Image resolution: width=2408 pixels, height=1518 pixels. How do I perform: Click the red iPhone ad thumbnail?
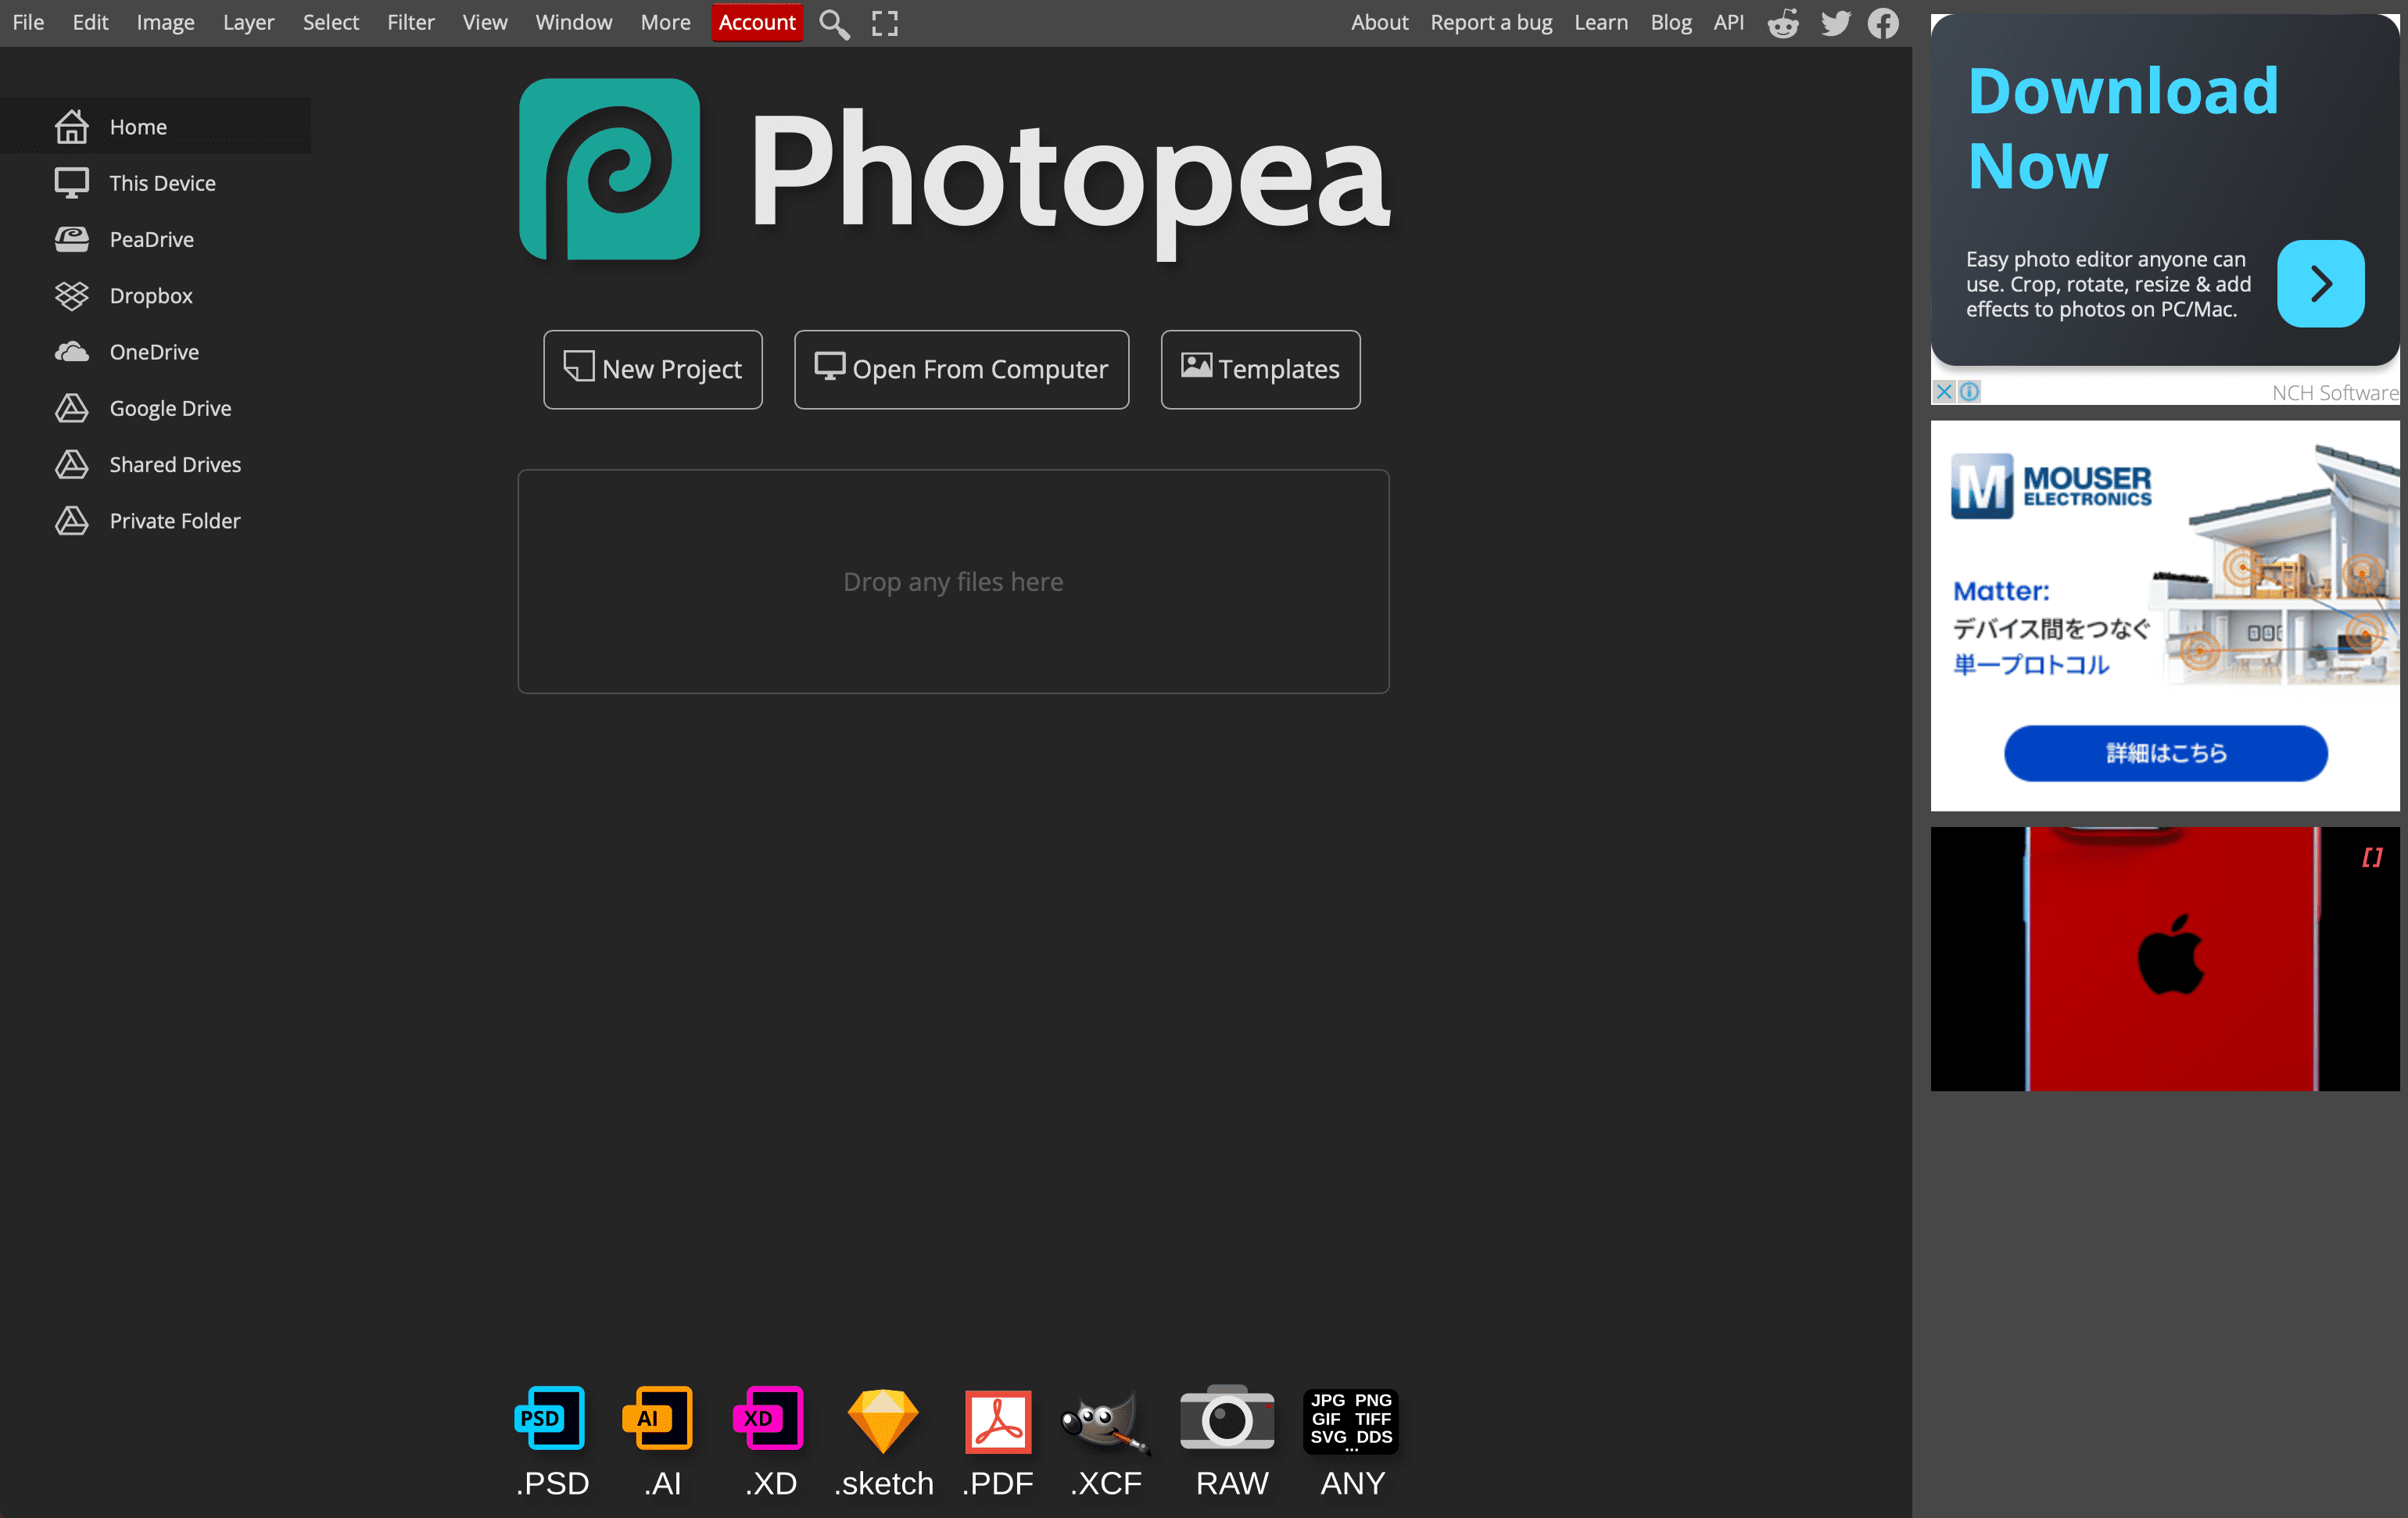(x=2165, y=958)
